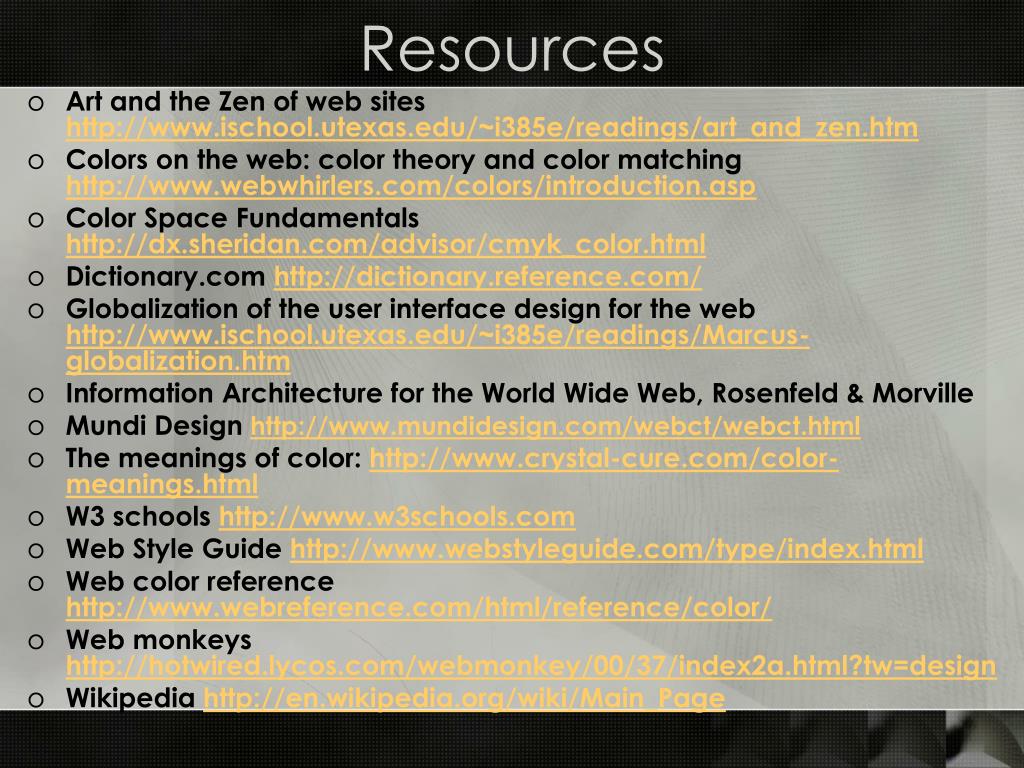
Task: Click the Web monkeys heading
Action: point(159,640)
